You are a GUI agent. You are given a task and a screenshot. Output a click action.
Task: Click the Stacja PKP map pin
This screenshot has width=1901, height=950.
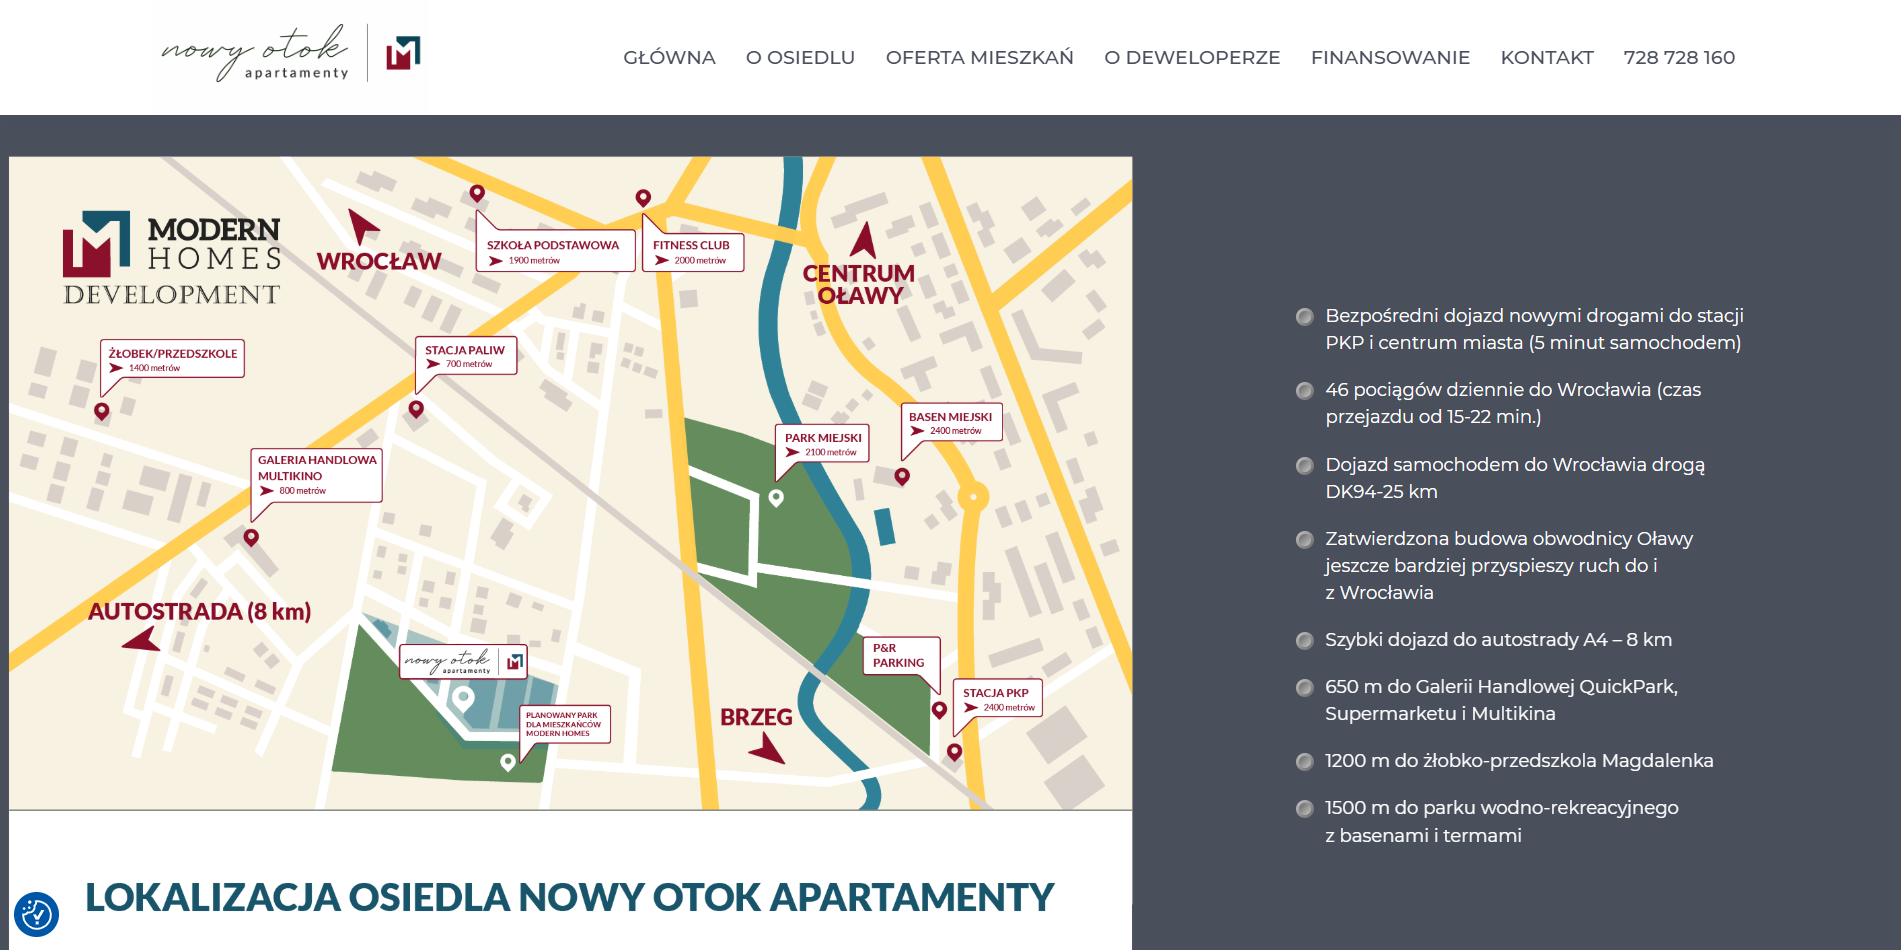point(954,752)
